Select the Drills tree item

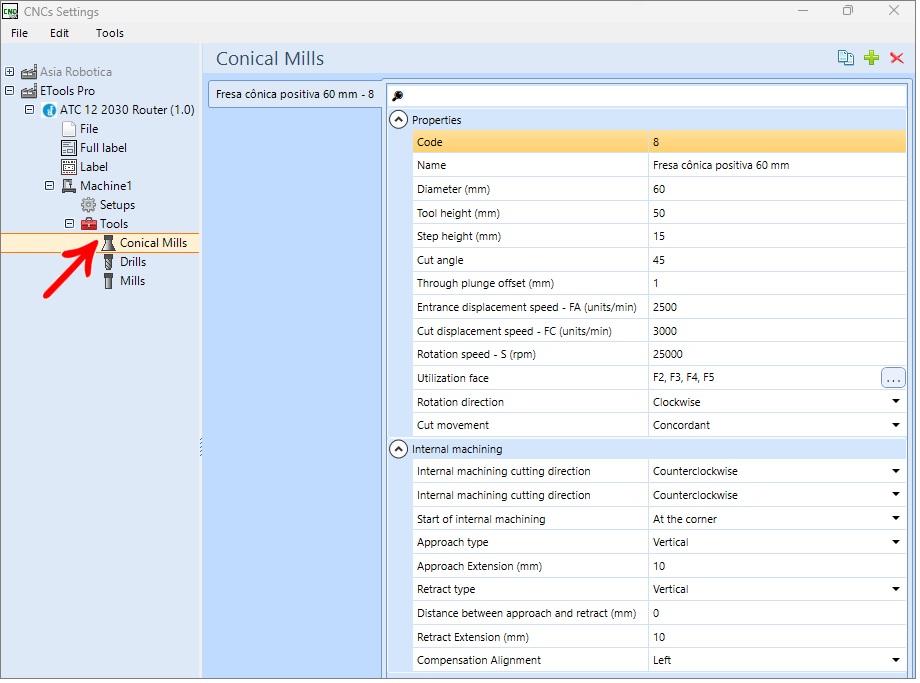(134, 263)
